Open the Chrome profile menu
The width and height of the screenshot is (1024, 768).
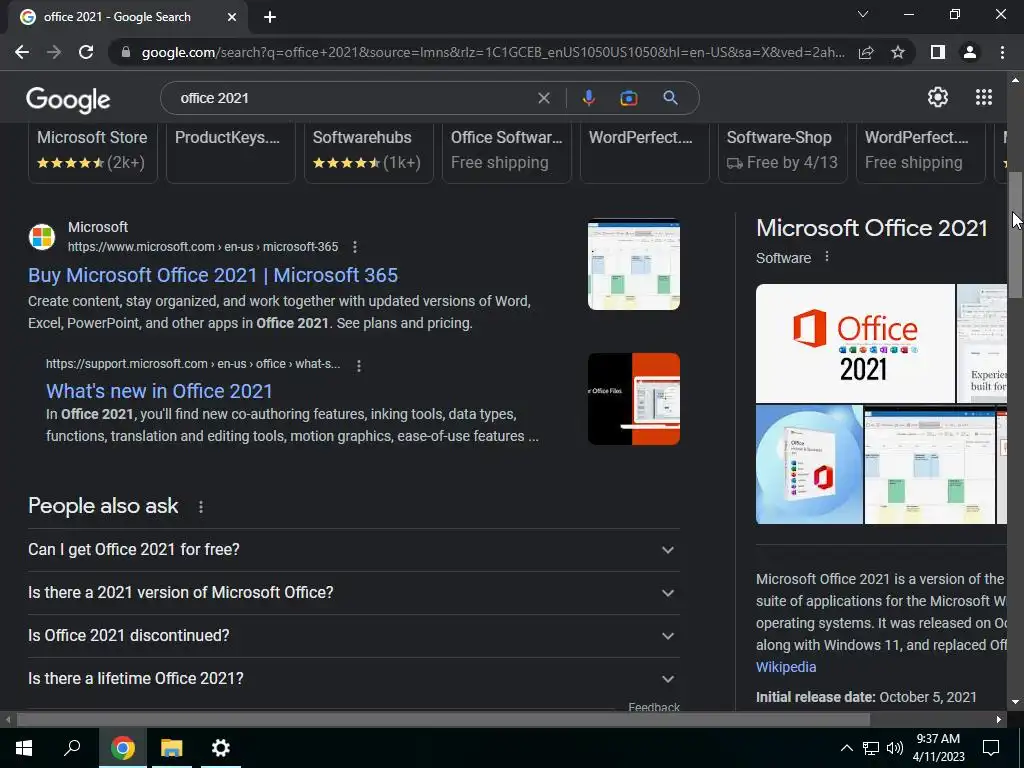pos(970,52)
